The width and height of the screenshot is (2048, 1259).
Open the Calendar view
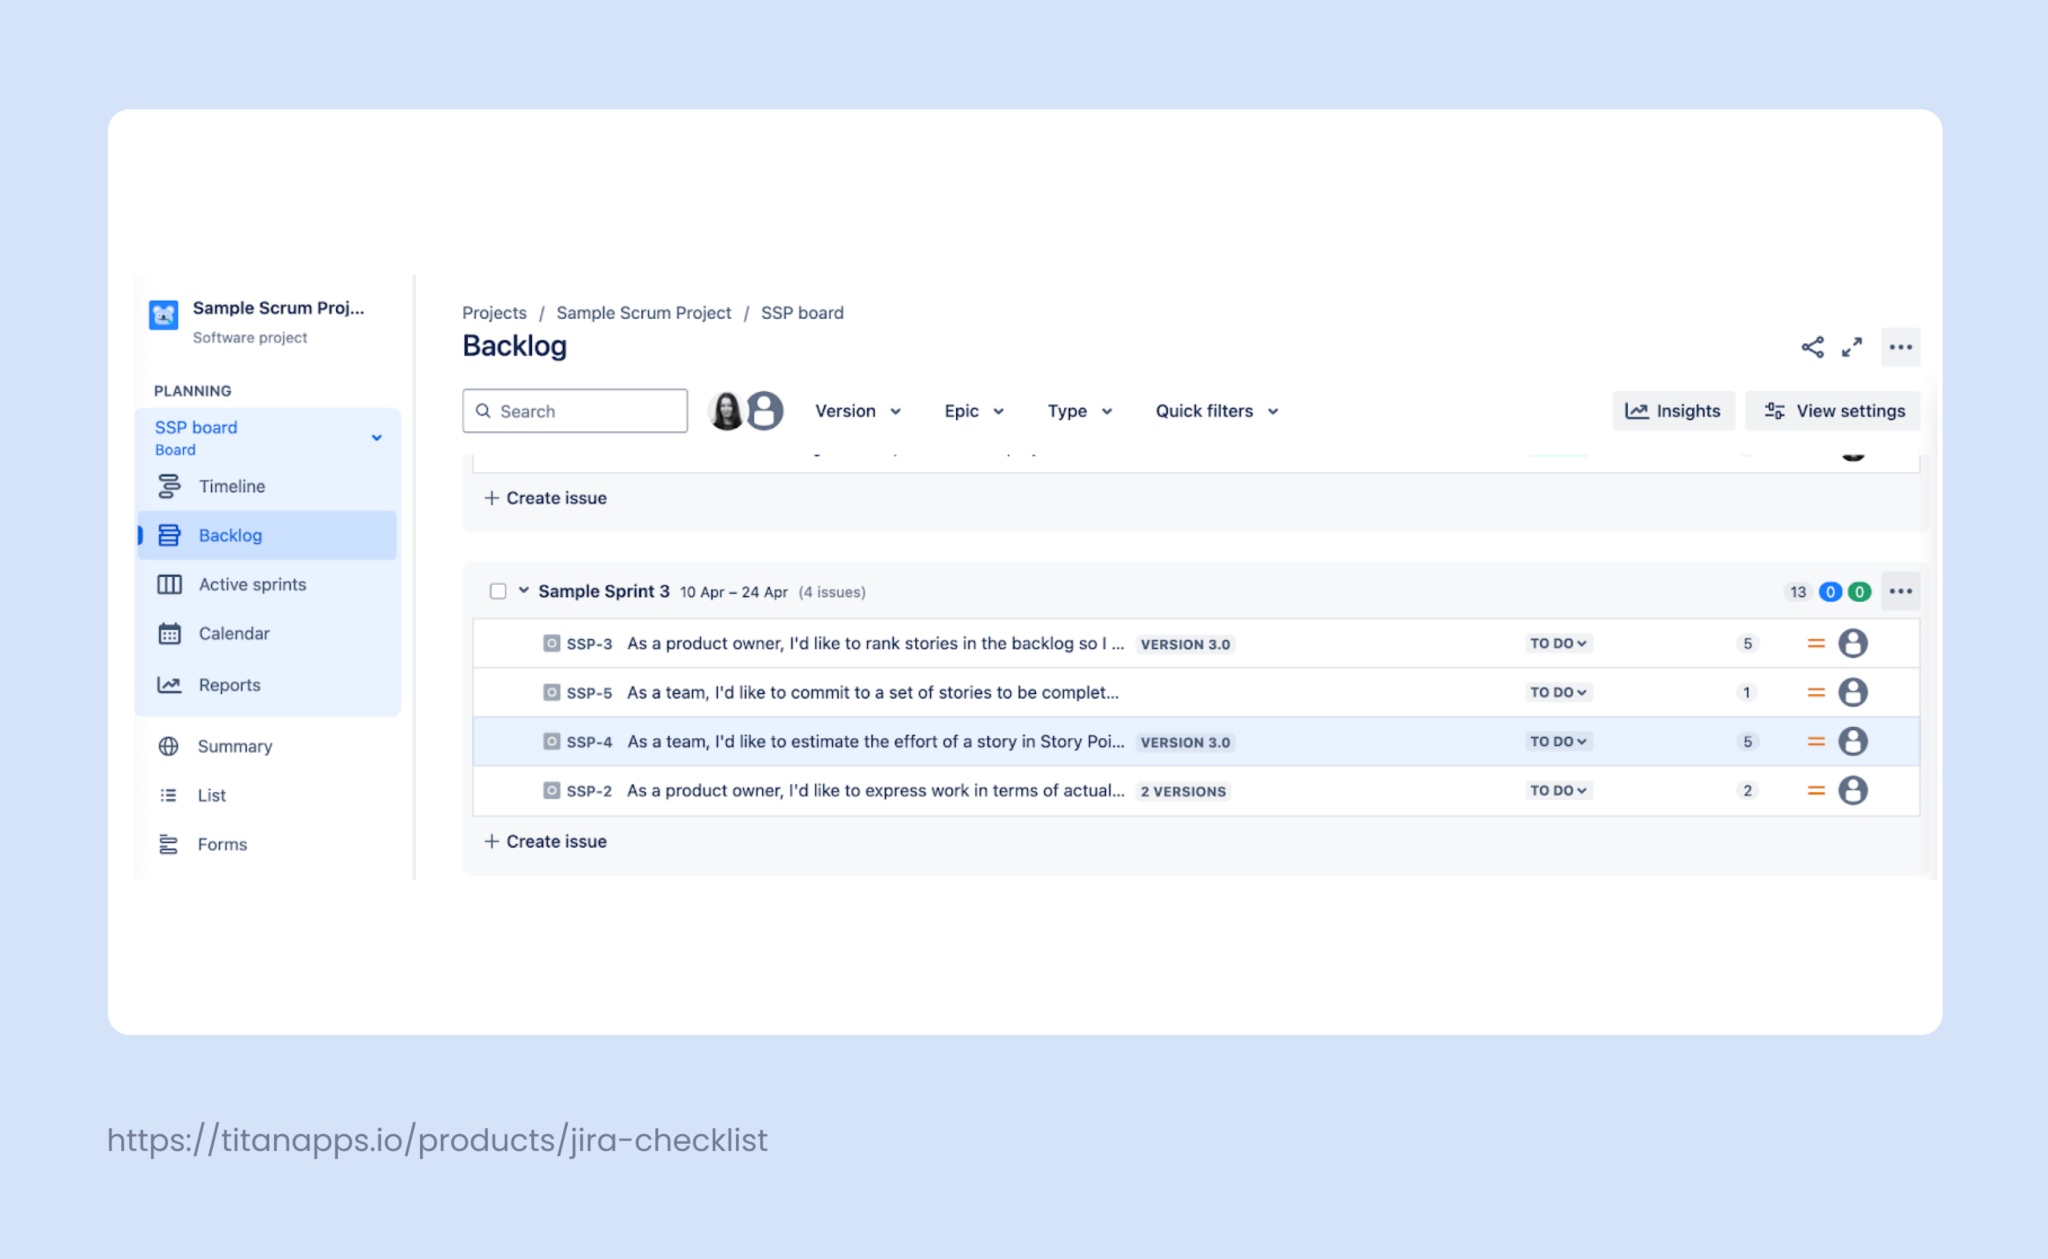point(234,633)
